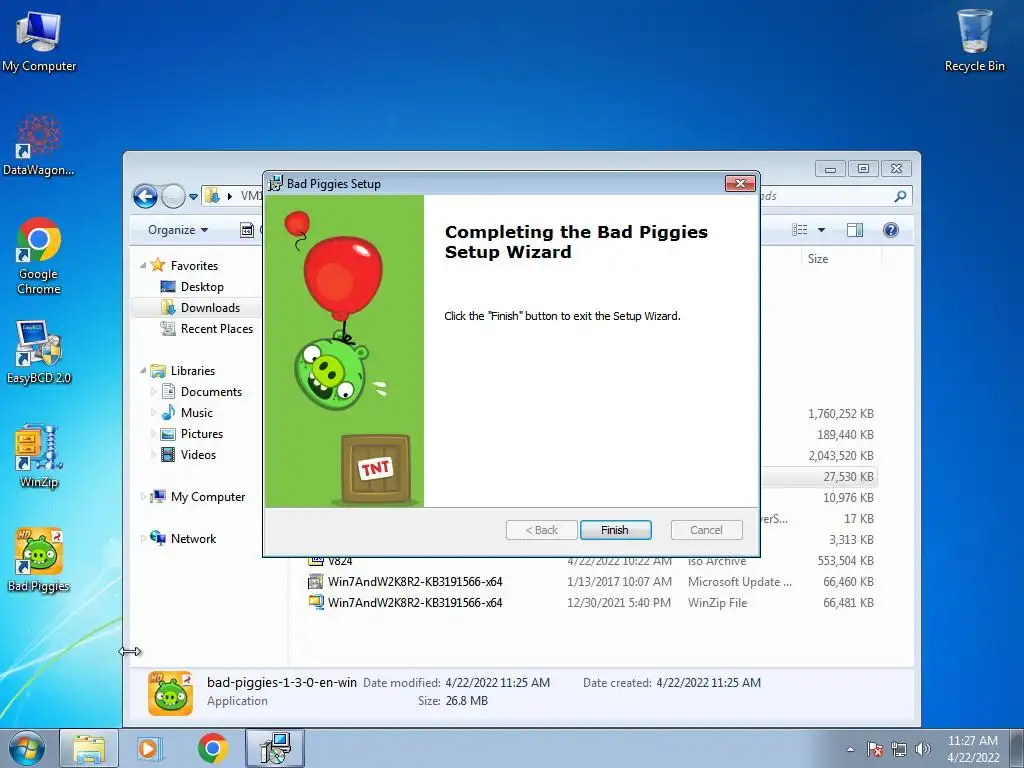Click the 27,530 KB size cell
1024x768 pixels.
tap(848, 477)
